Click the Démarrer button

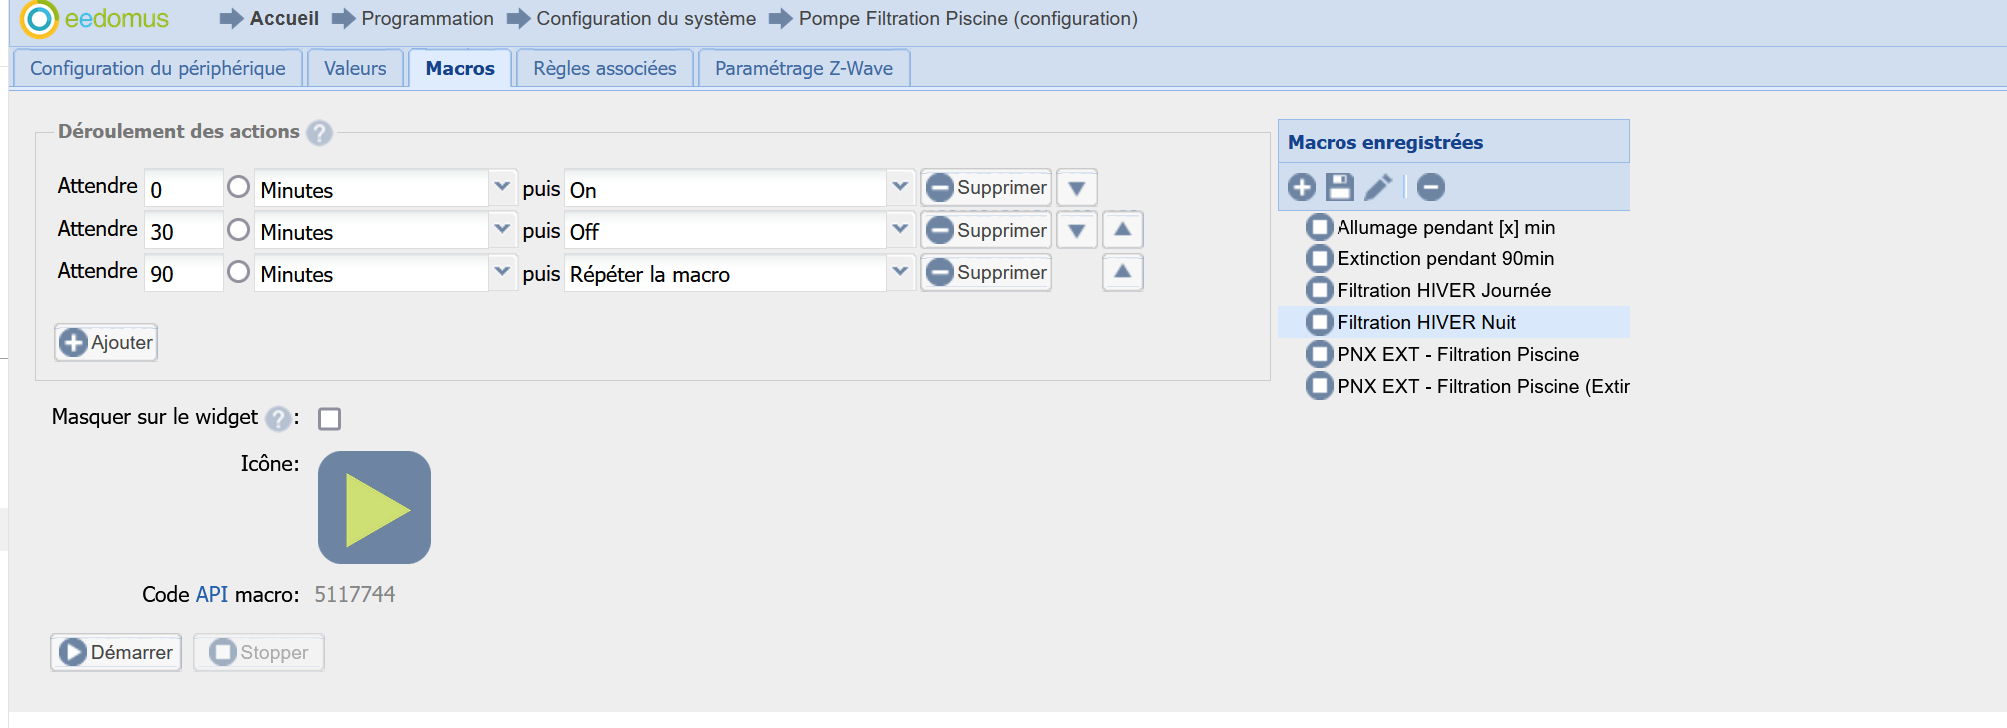116,652
